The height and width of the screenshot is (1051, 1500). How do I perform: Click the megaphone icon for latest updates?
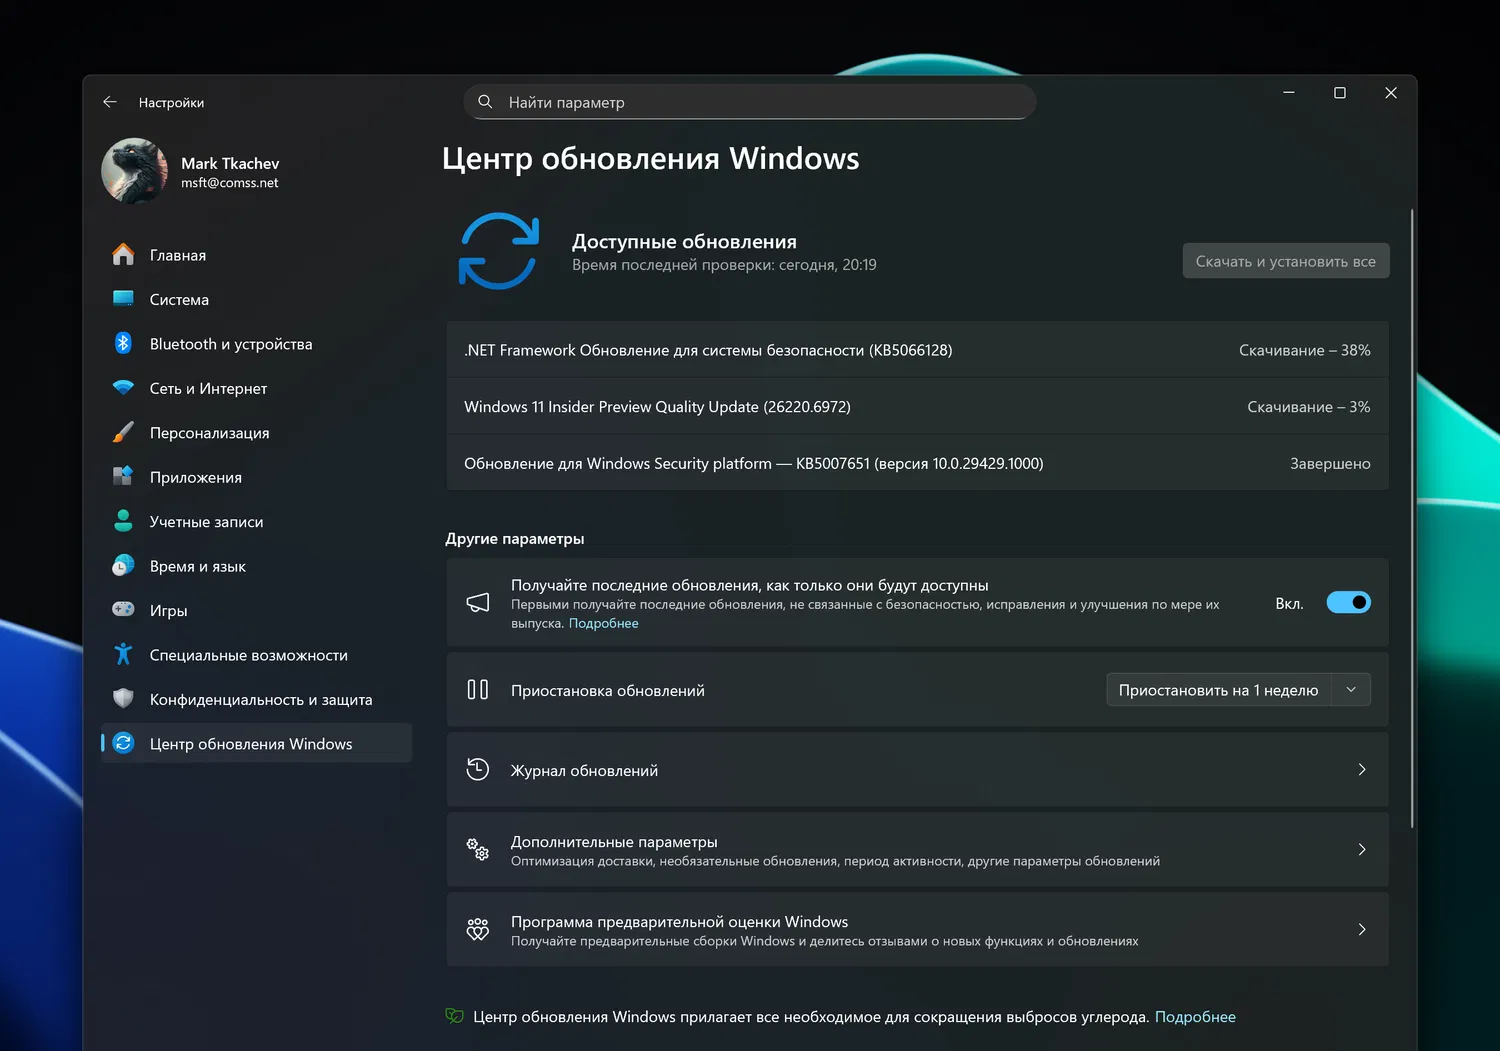tap(478, 602)
